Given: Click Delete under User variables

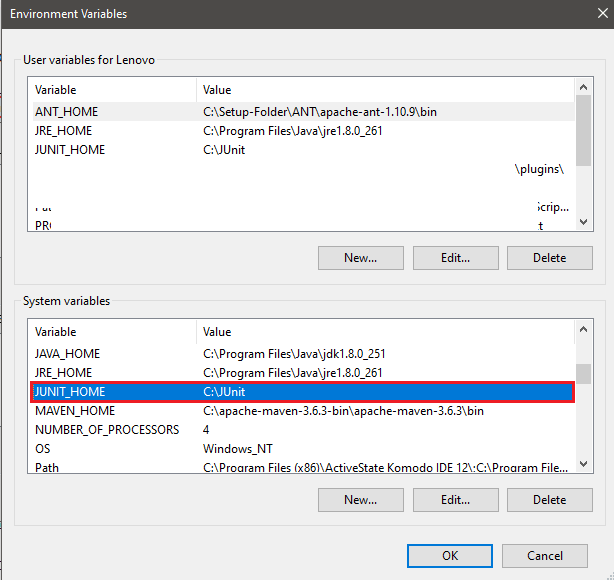Looking at the screenshot, I should pos(549,258).
